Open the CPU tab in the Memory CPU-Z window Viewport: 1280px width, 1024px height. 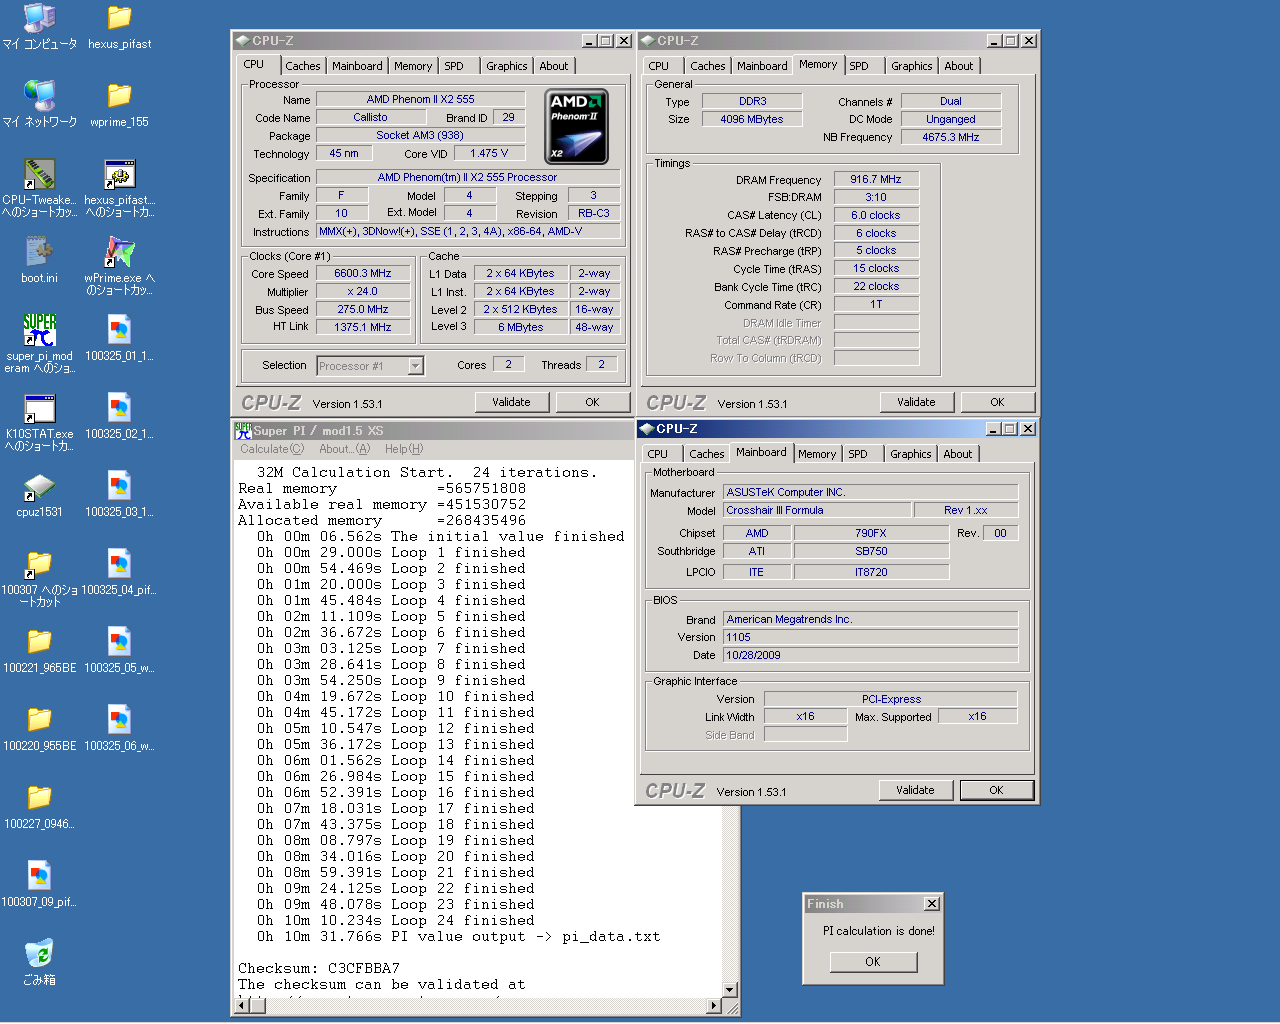(x=658, y=66)
